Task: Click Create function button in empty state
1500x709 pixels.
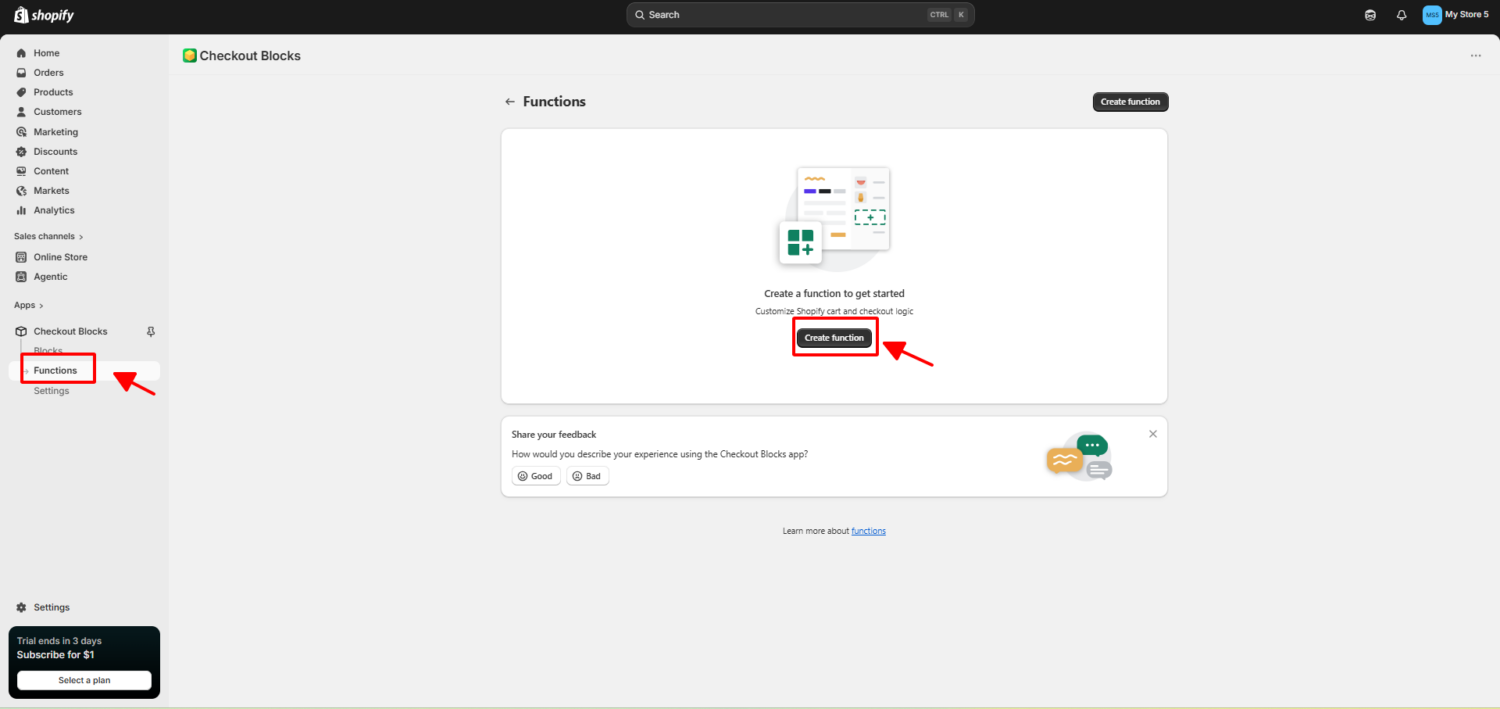Action: click(x=834, y=338)
